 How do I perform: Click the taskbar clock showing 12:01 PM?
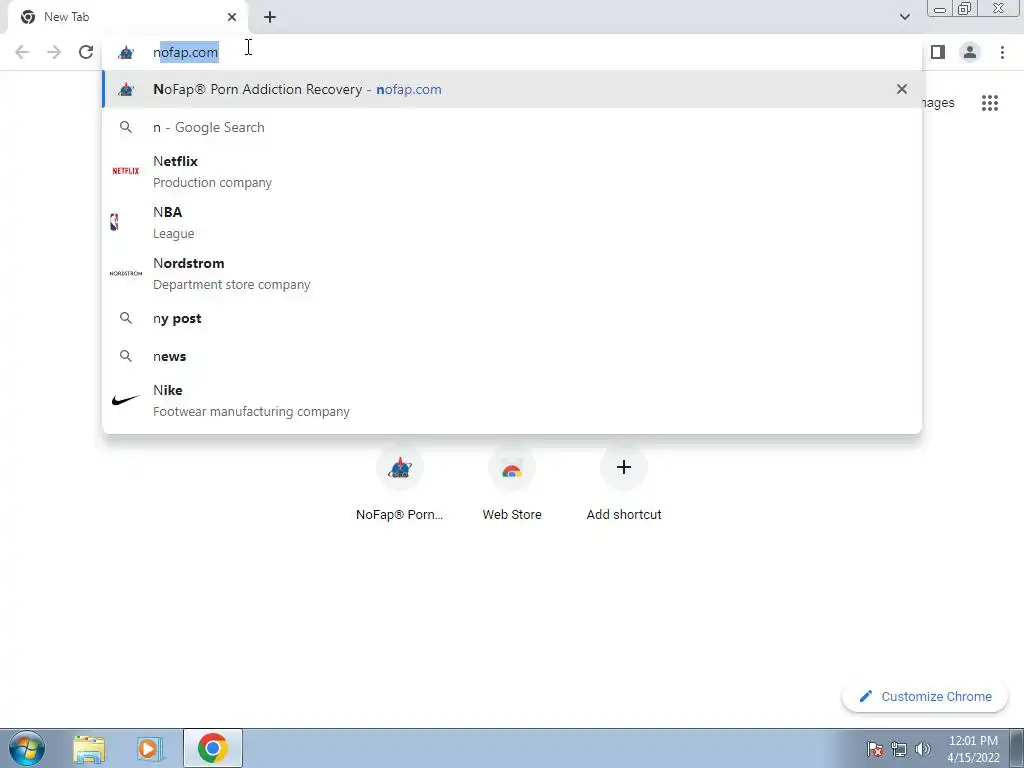973,748
